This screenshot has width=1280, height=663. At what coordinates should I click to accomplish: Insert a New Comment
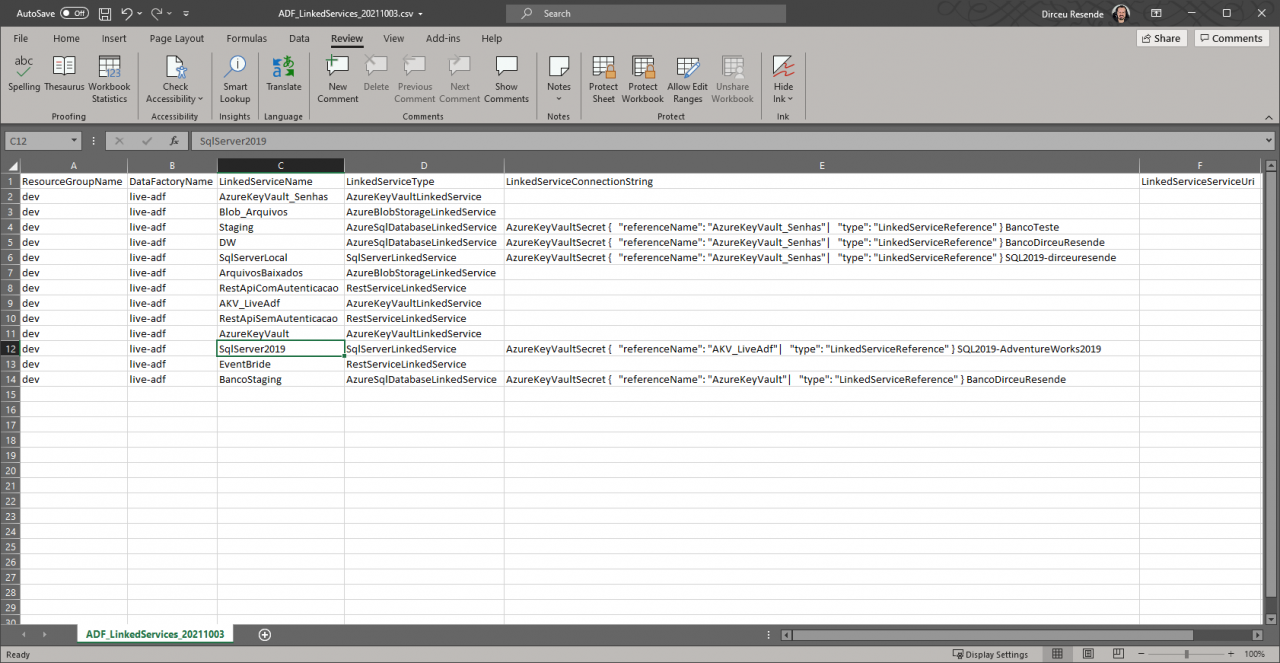(337, 79)
